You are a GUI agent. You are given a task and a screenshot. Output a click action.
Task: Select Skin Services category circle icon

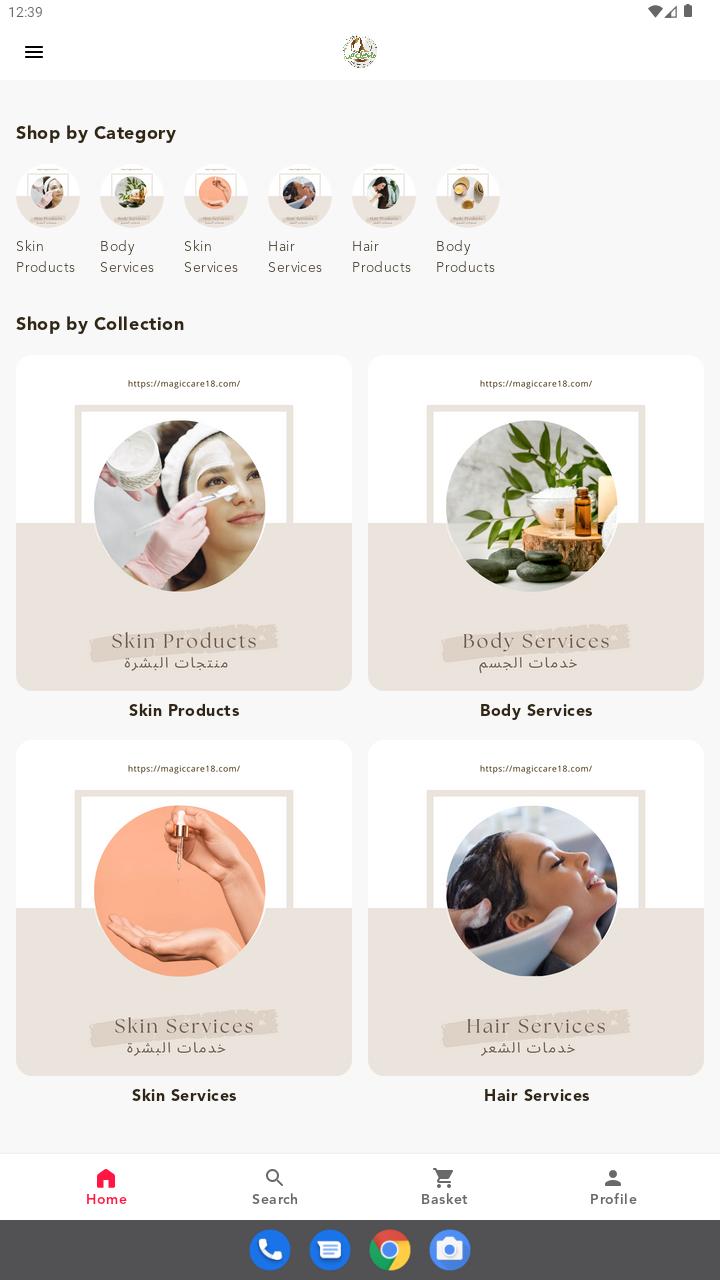coord(216,196)
